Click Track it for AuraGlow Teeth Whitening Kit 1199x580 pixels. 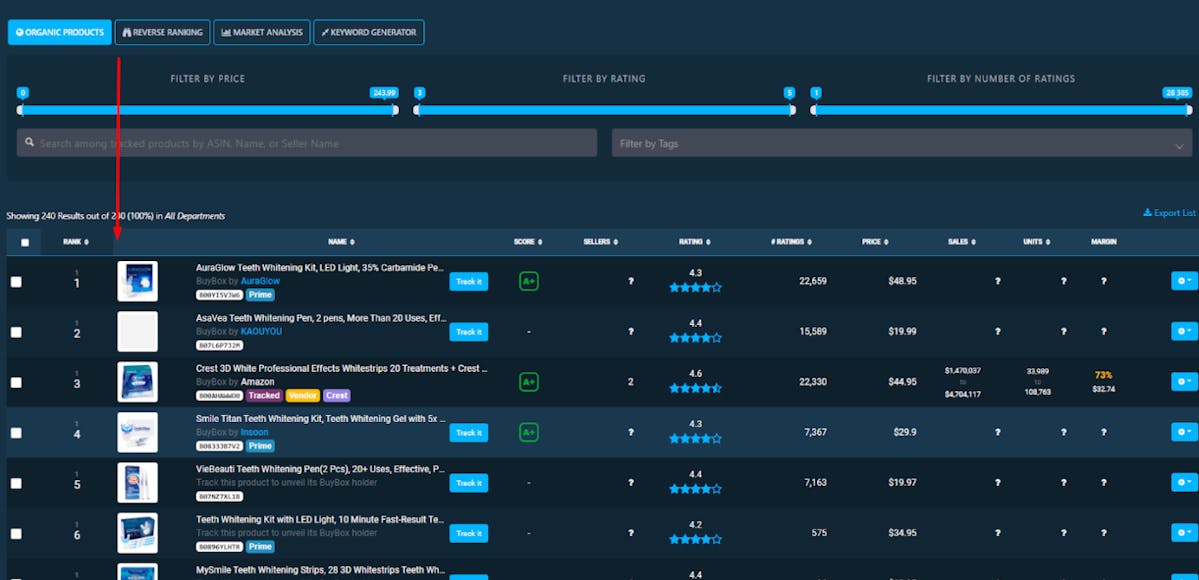[x=469, y=282]
